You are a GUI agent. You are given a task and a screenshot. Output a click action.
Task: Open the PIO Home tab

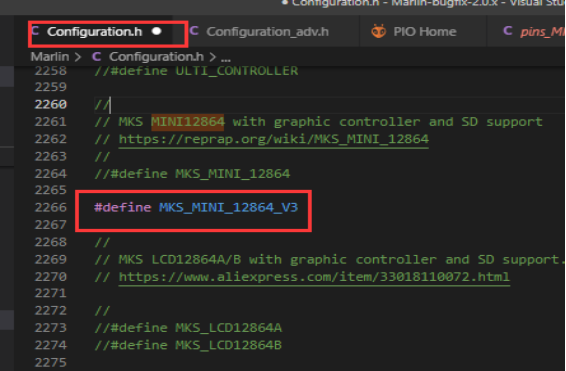pos(424,32)
